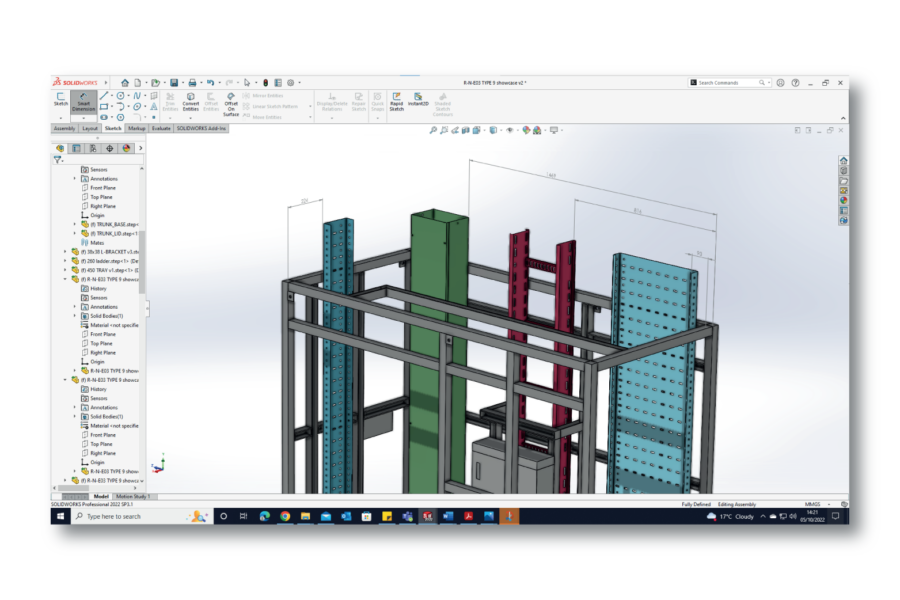
Task: Click the Print icon
Action: 192,83
